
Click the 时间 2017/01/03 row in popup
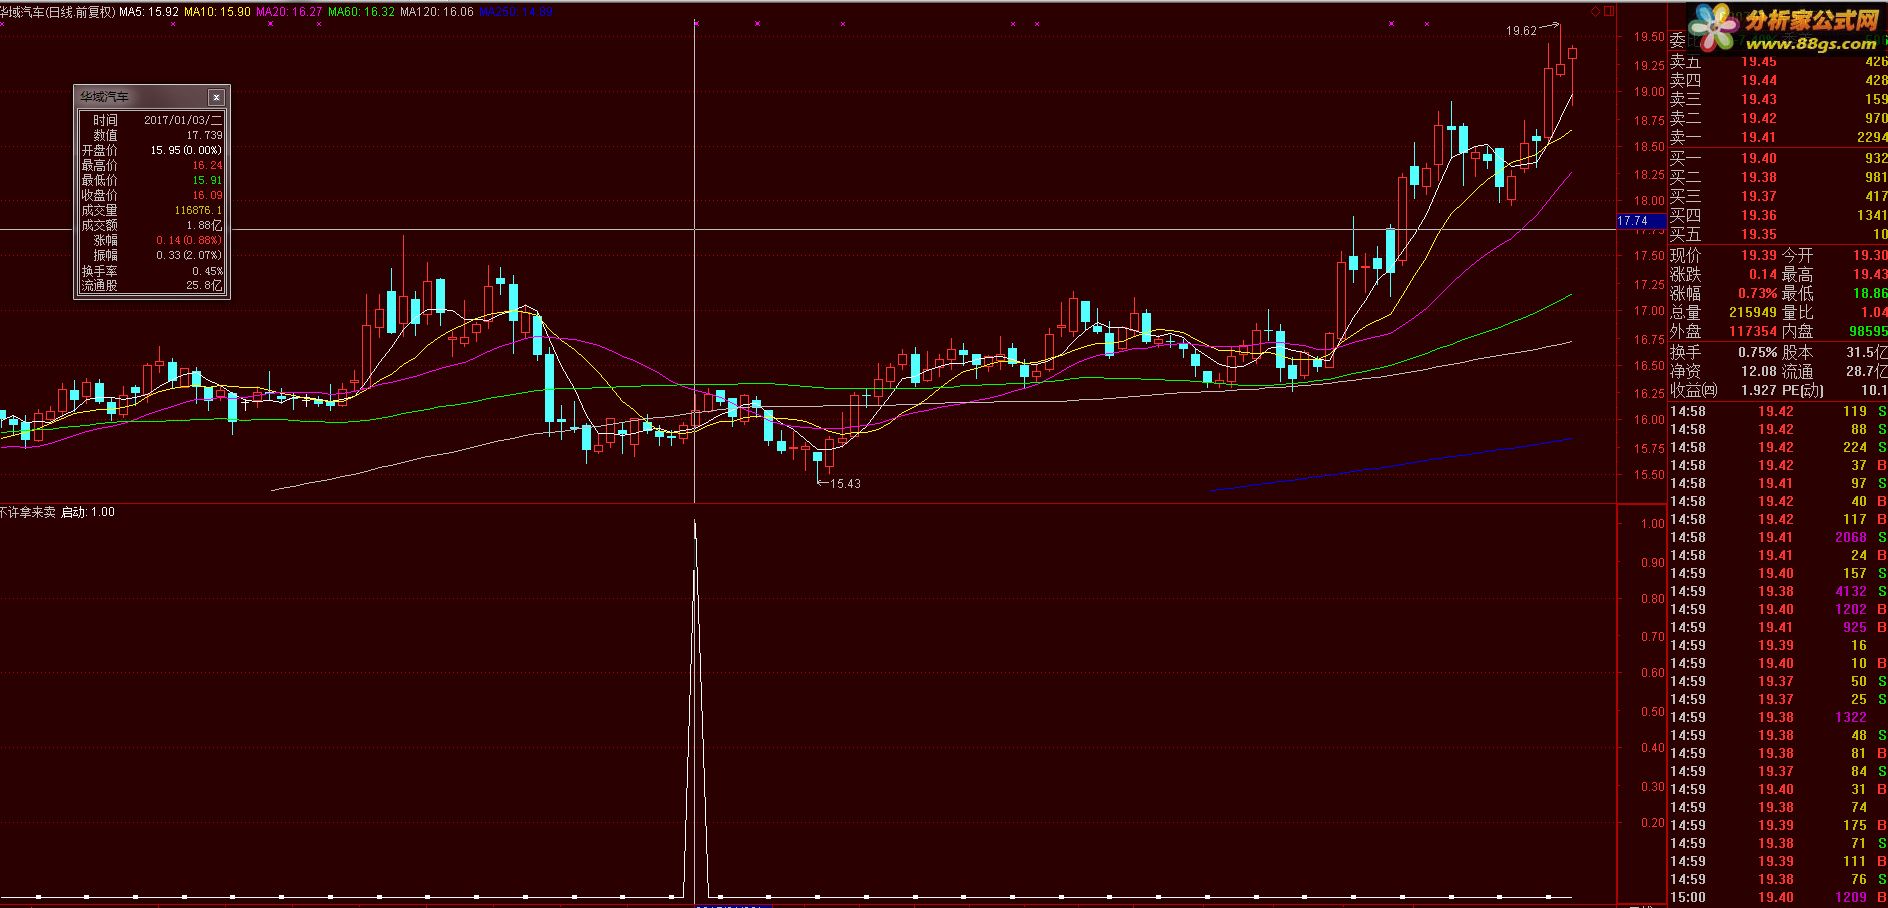152,120
